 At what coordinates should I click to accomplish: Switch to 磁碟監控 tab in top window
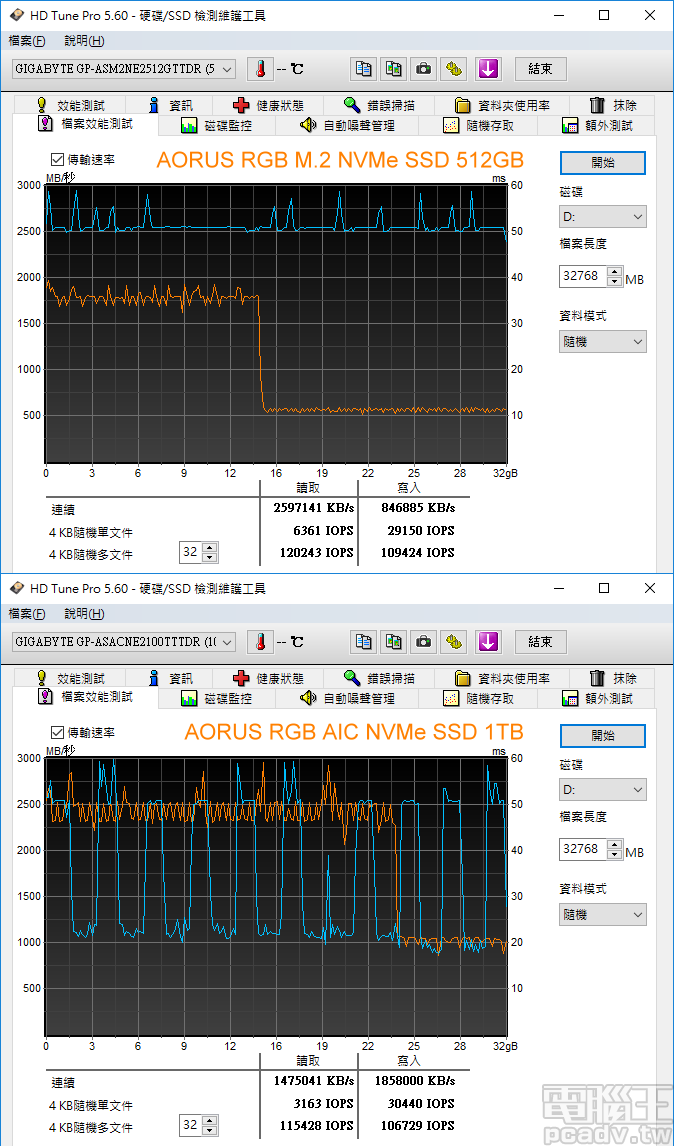pyautogui.click(x=216, y=126)
